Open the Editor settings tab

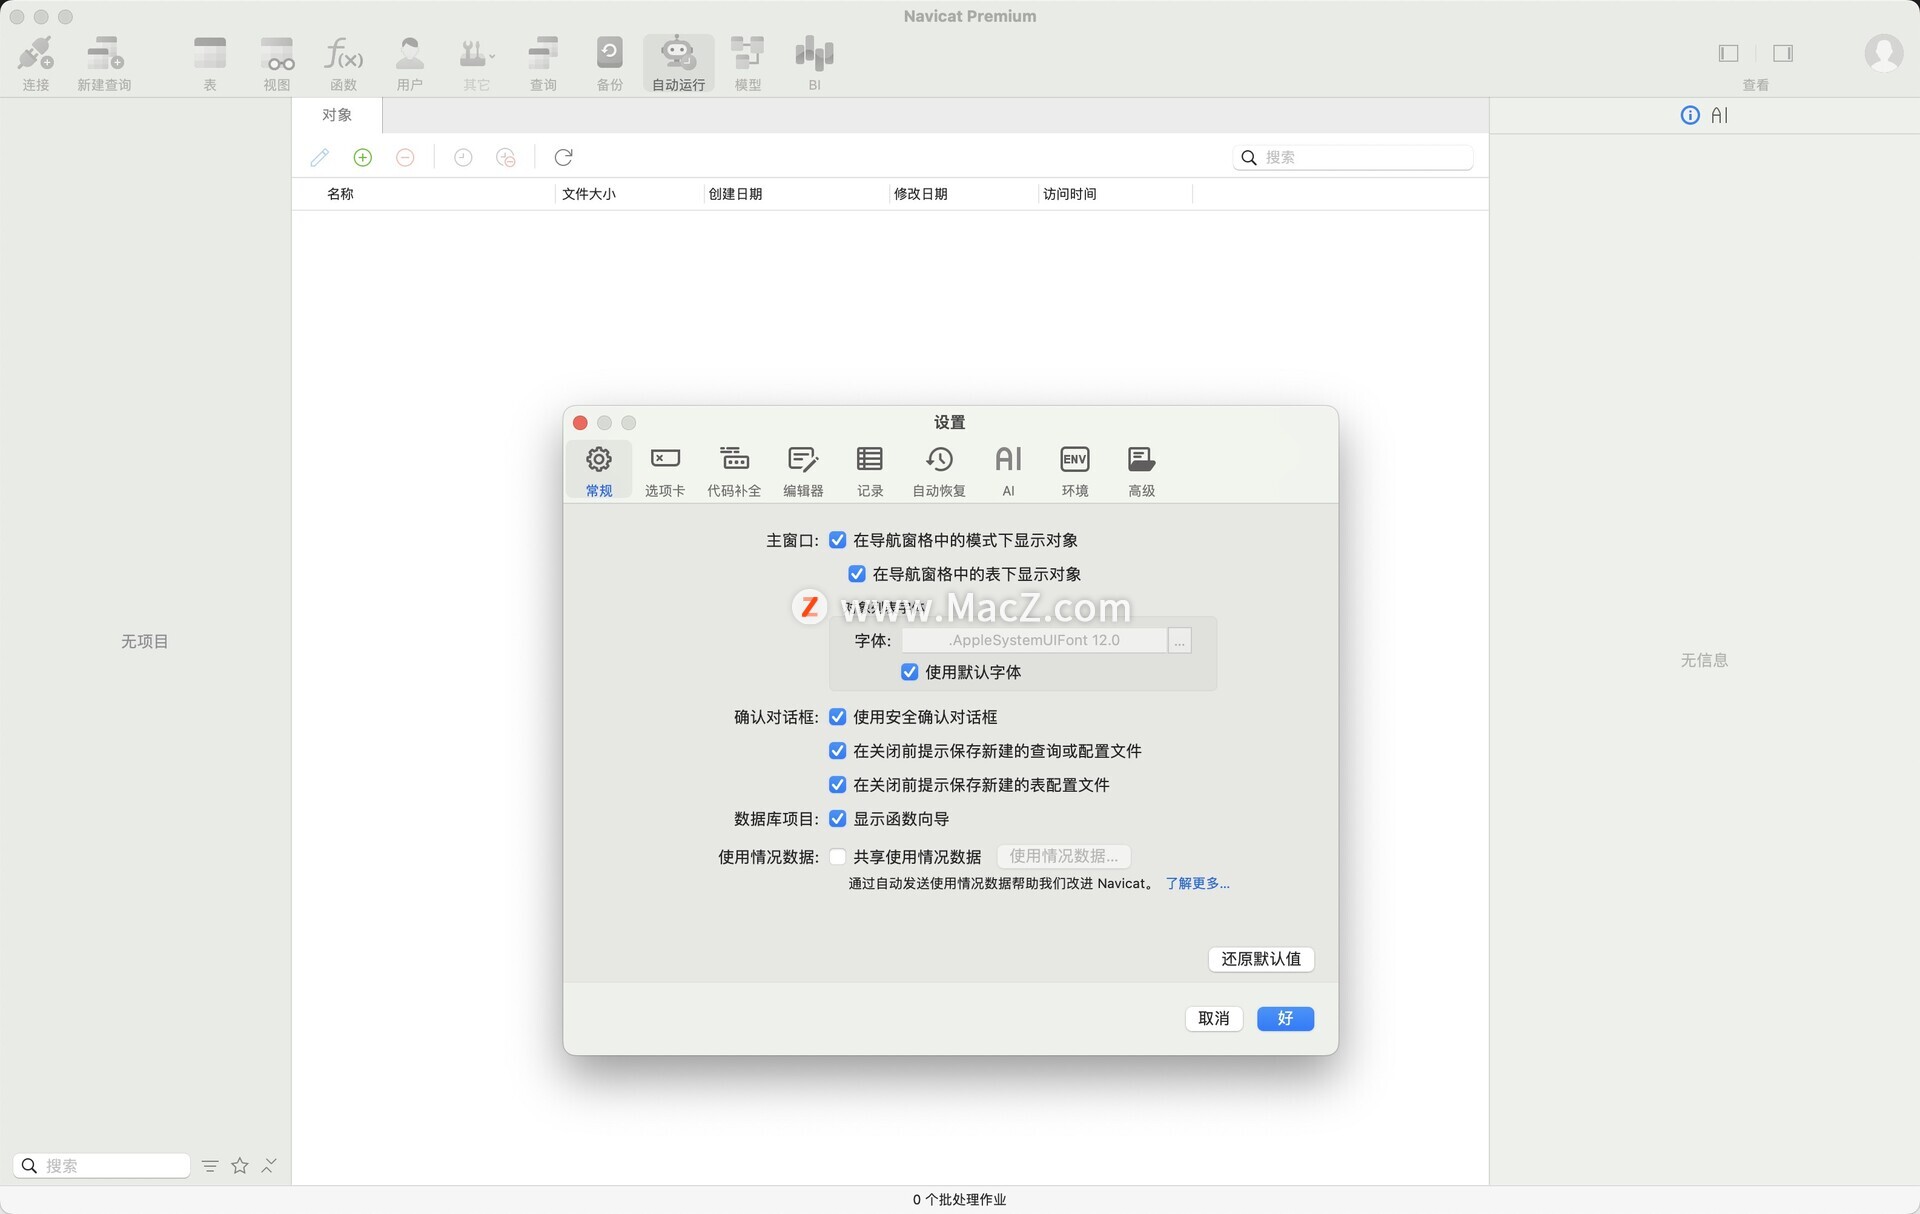pyautogui.click(x=803, y=470)
